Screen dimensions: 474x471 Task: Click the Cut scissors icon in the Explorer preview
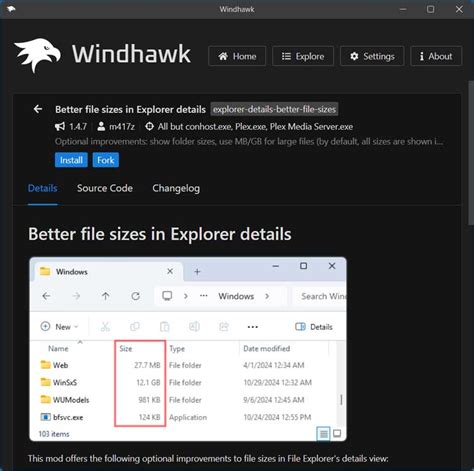click(105, 327)
